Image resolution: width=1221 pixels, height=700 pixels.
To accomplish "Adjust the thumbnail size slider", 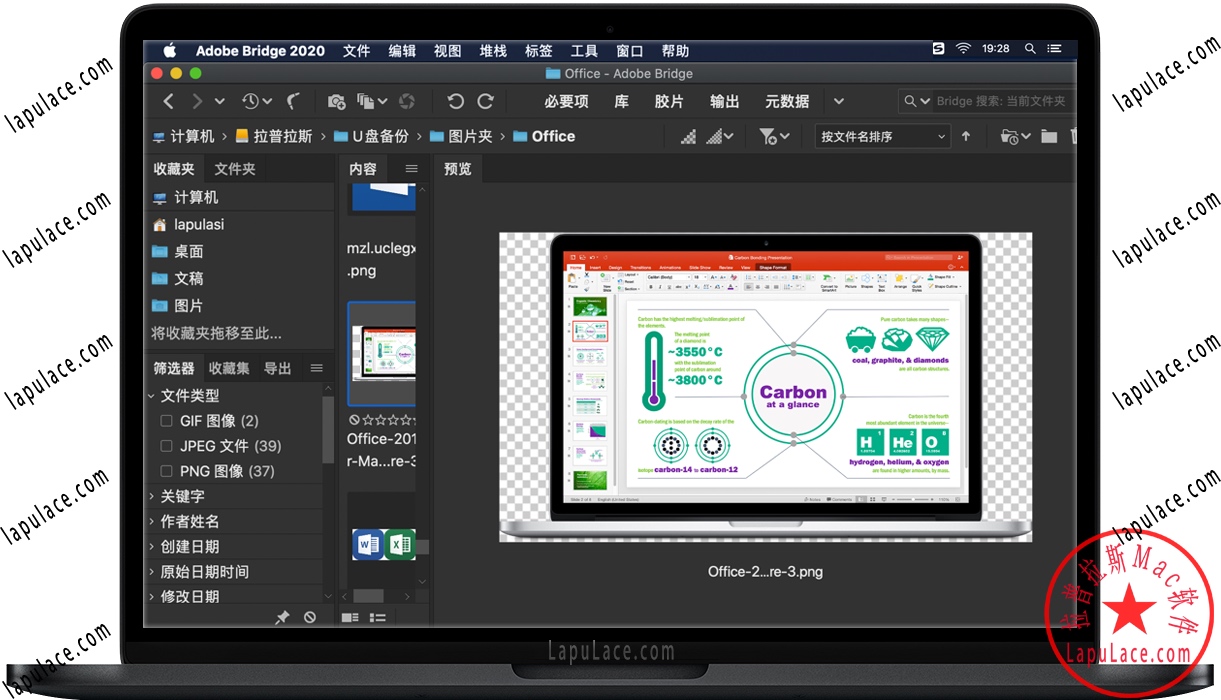I will click(x=700, y=136).
